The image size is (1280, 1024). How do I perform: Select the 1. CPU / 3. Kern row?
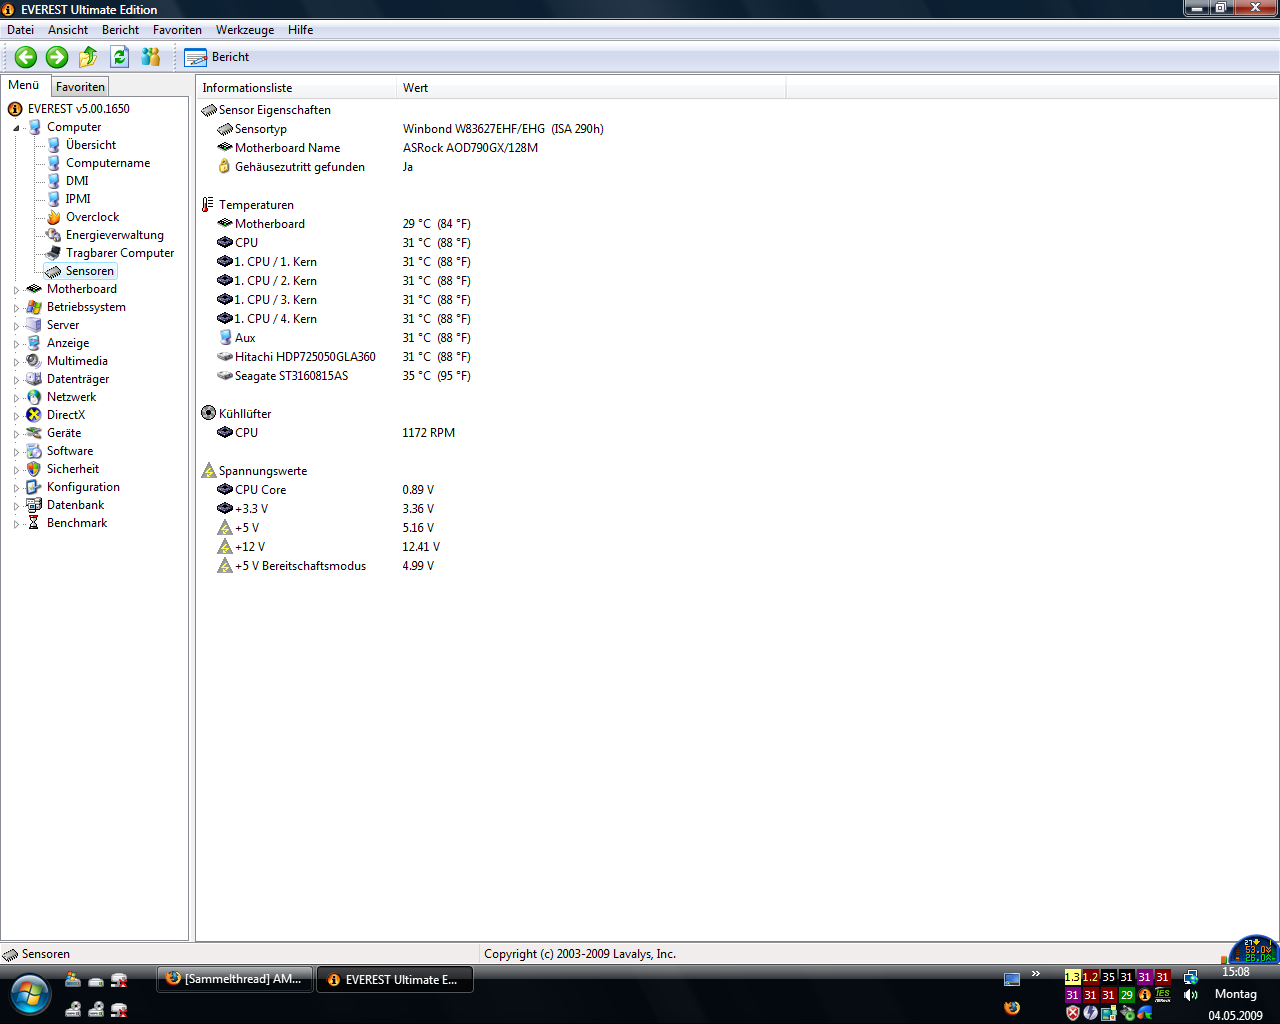[x=344, y=300]
